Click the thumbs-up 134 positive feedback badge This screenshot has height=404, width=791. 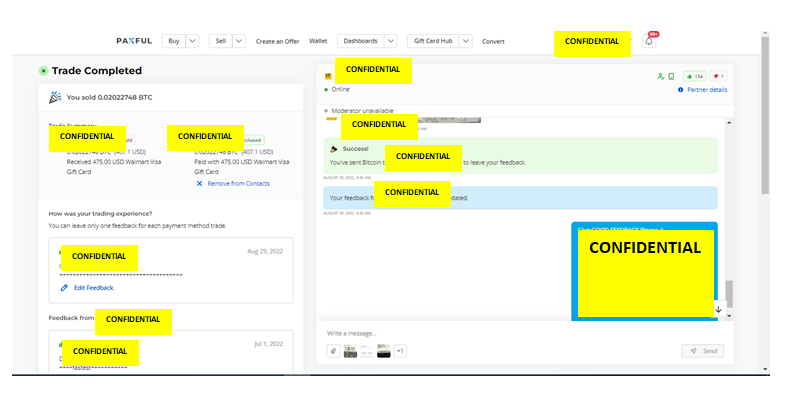pos(695,76)
